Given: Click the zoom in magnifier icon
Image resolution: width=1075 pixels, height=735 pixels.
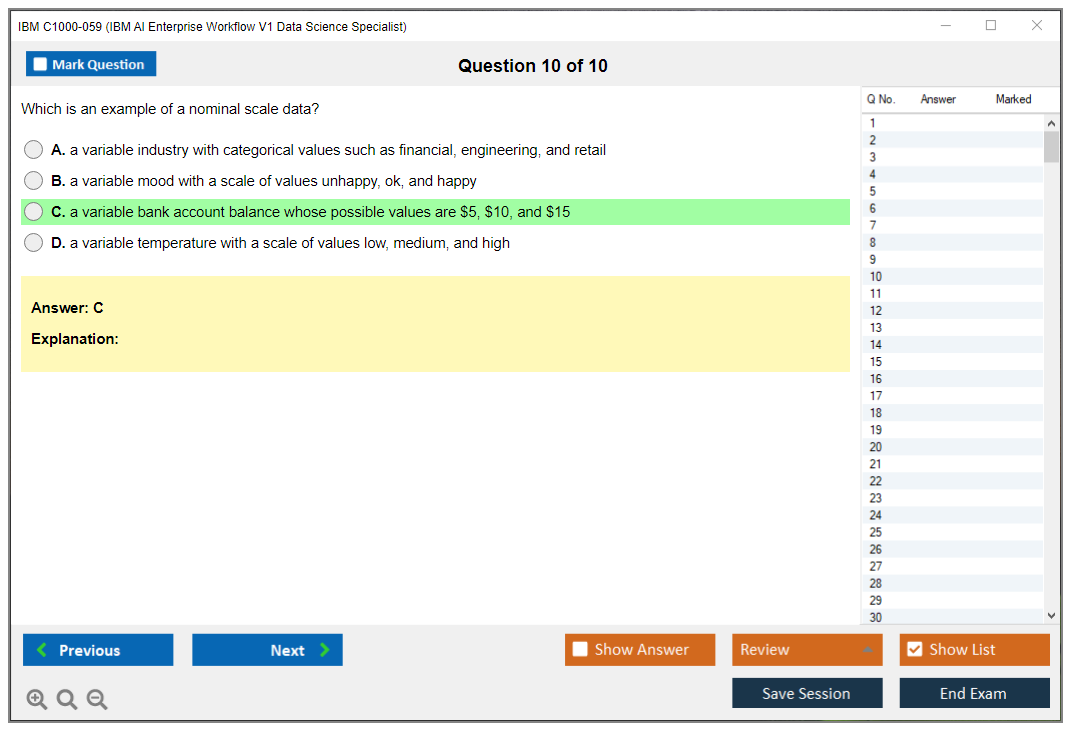Looking at the screenshot, I should tap(37, 700).
